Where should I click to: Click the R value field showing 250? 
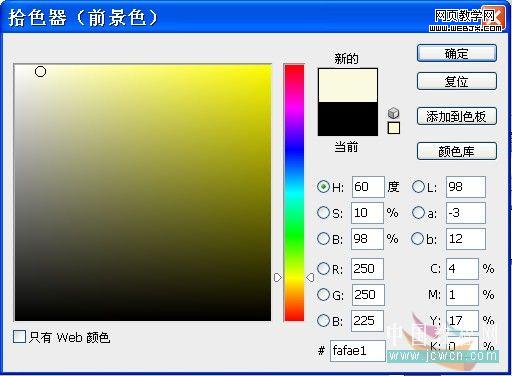pyautogui.click(x=367, y=268)
